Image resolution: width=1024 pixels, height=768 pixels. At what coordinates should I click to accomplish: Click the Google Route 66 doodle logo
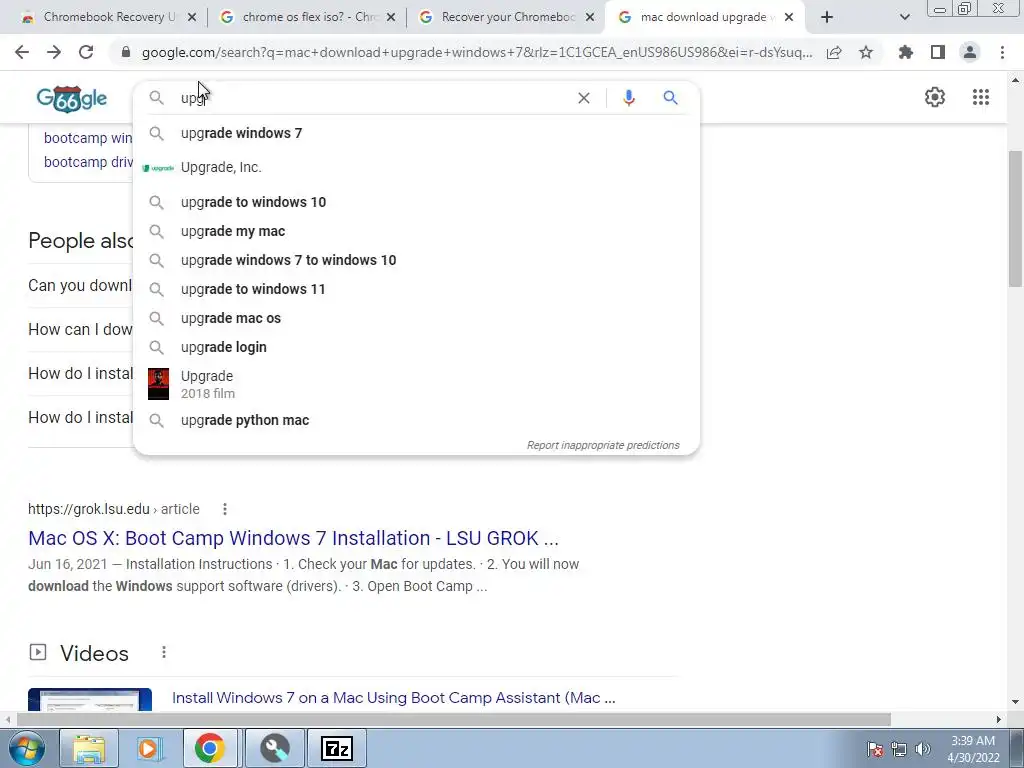pos(71,99)
